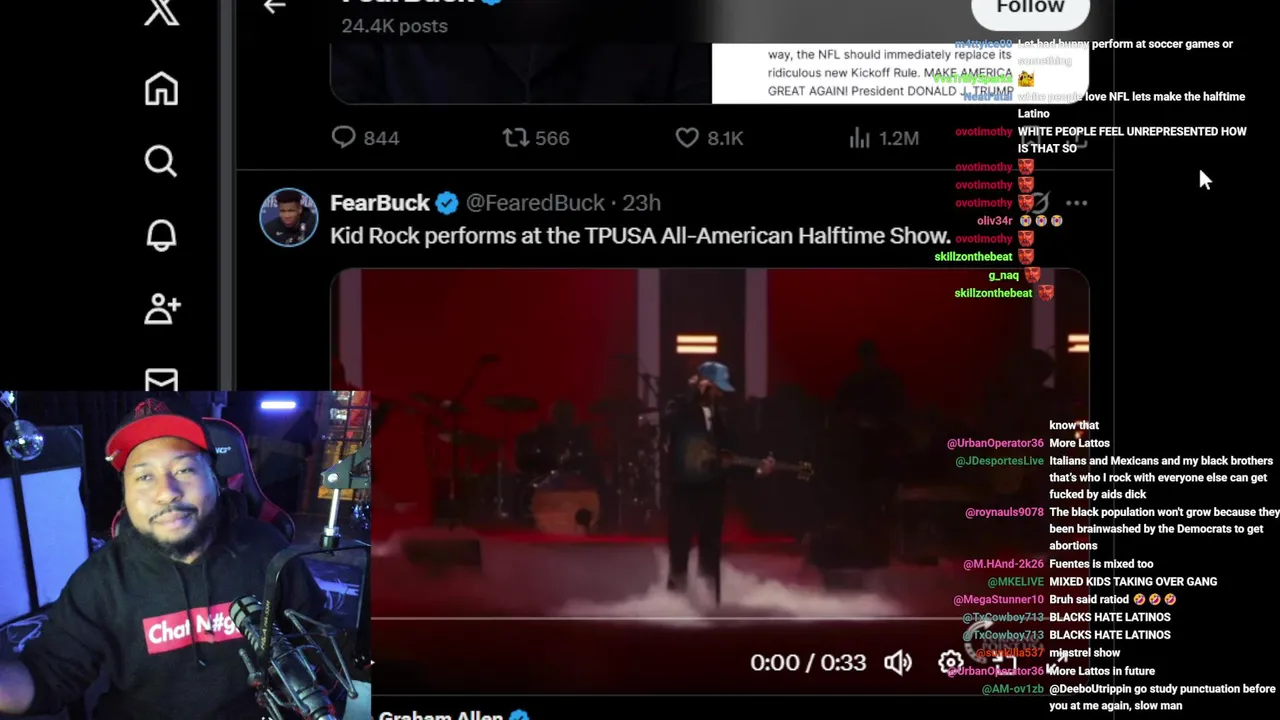Open the FearBuck display name link
The image size is (1280, 720).
[x=380, y=203]
